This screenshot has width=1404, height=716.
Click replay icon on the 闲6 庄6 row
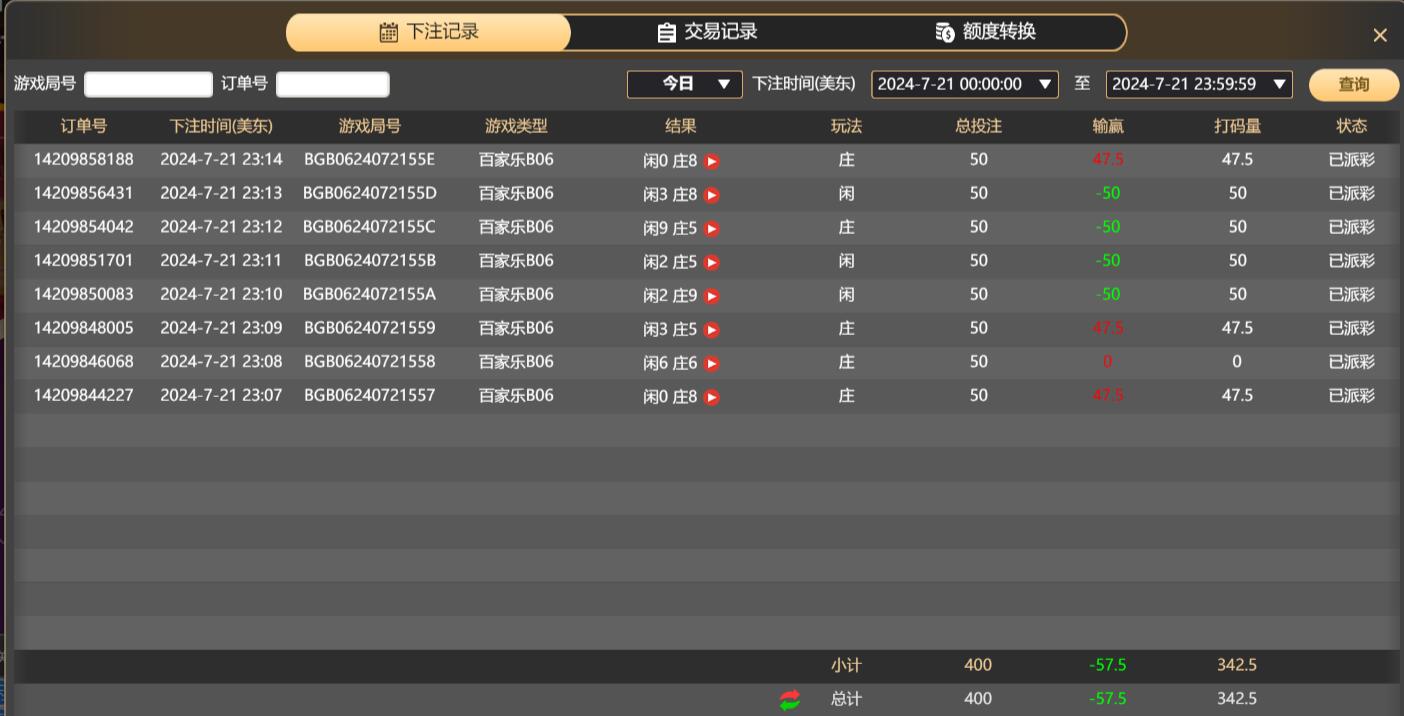[711, 363]
